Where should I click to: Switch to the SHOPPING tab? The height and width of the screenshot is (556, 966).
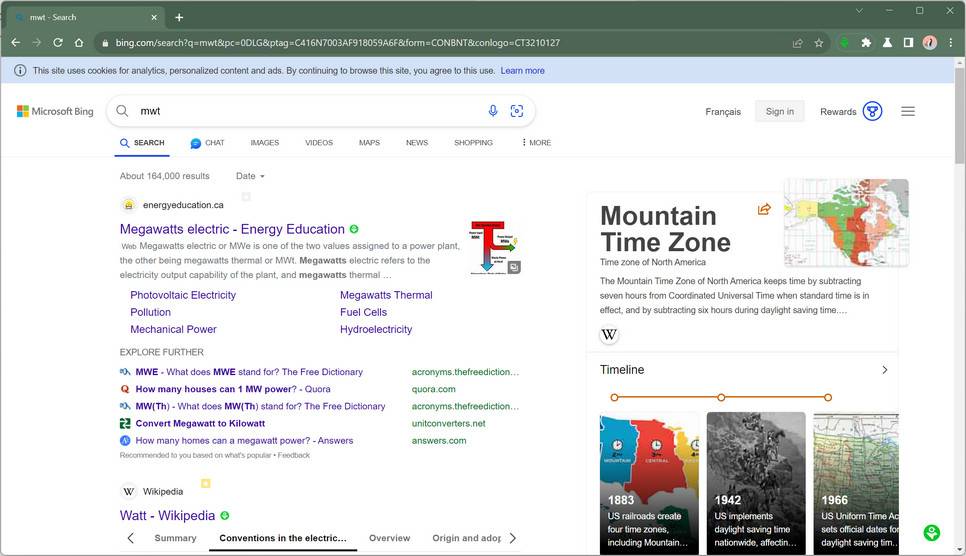click(473, 142)
